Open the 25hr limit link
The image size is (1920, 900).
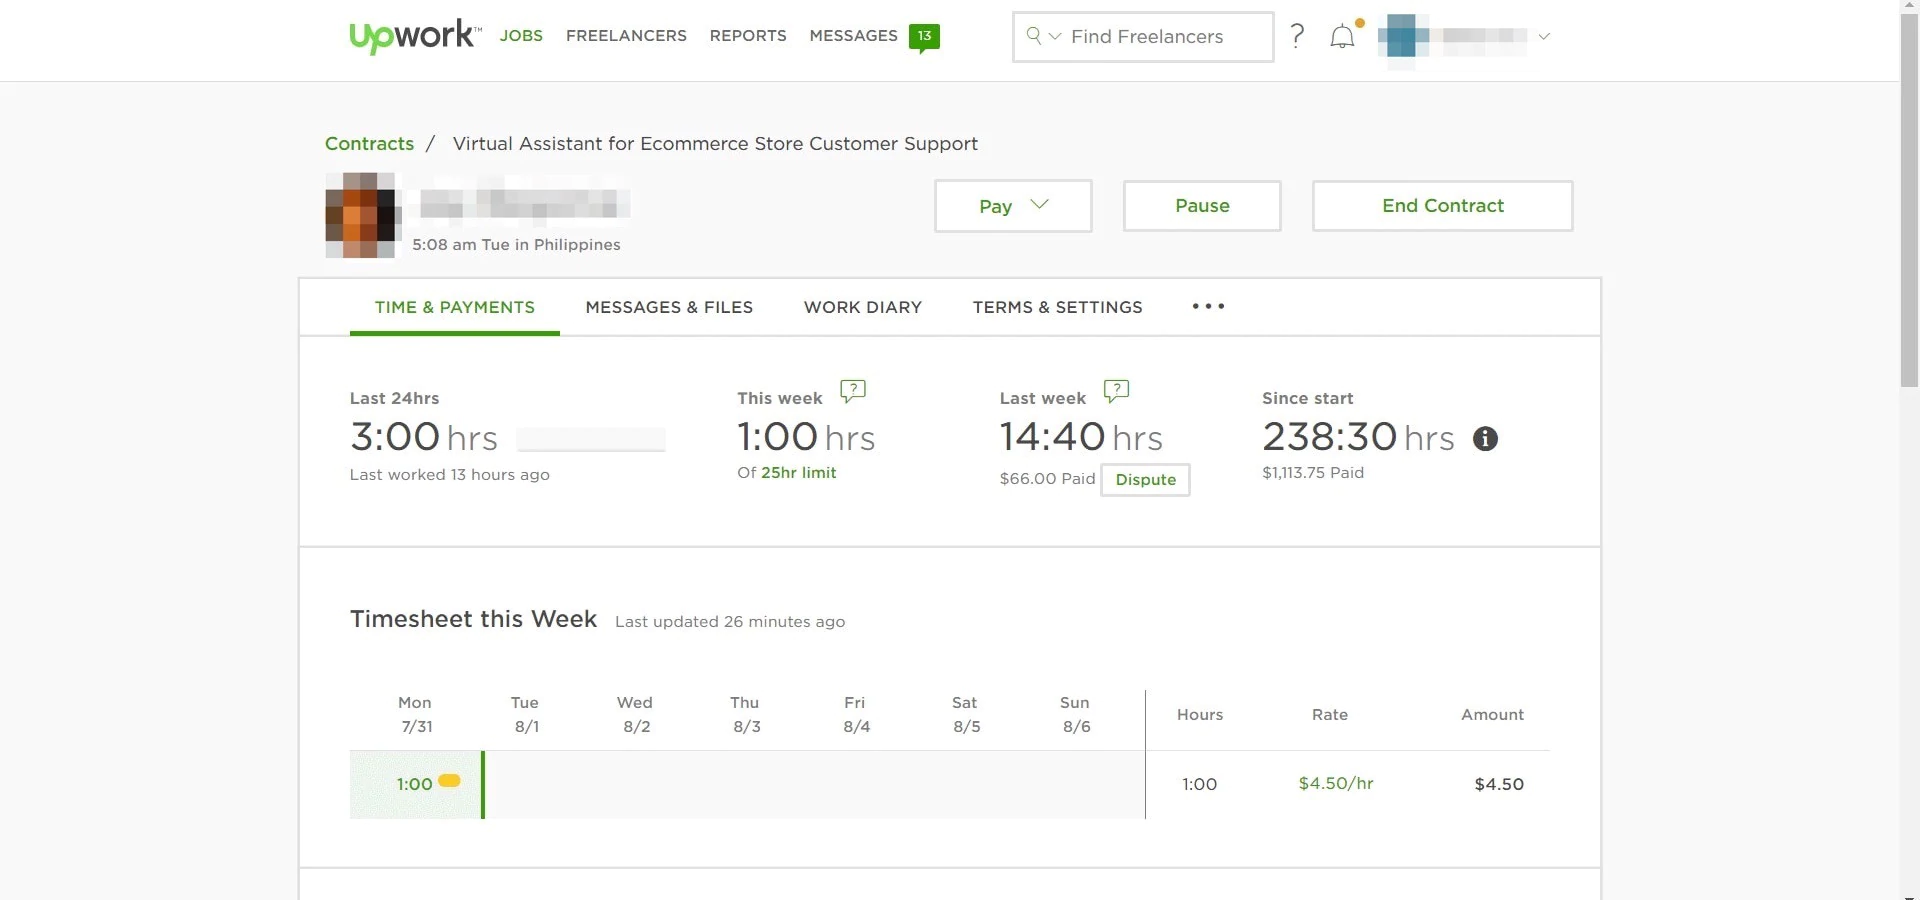pos(798,473)
